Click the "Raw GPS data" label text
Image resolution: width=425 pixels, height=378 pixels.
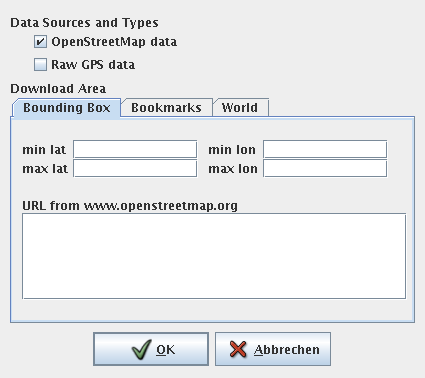(x=93, y=64)
